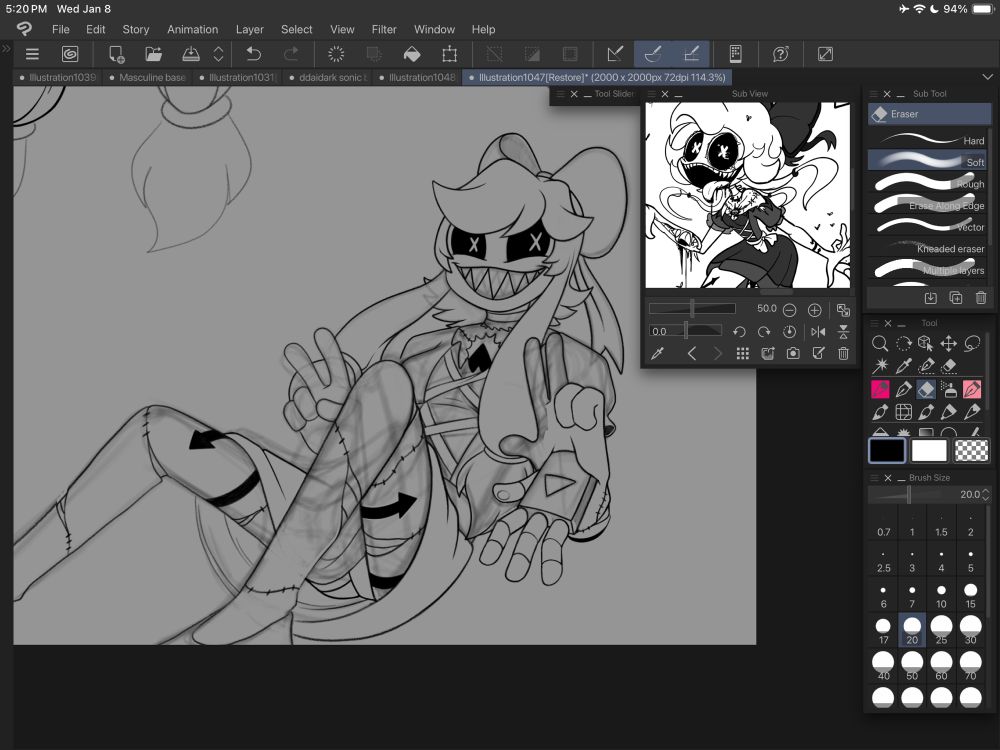Select the Auto select magic wand tool
Screen dimensions: 1000x750
(x=880, y=366)
